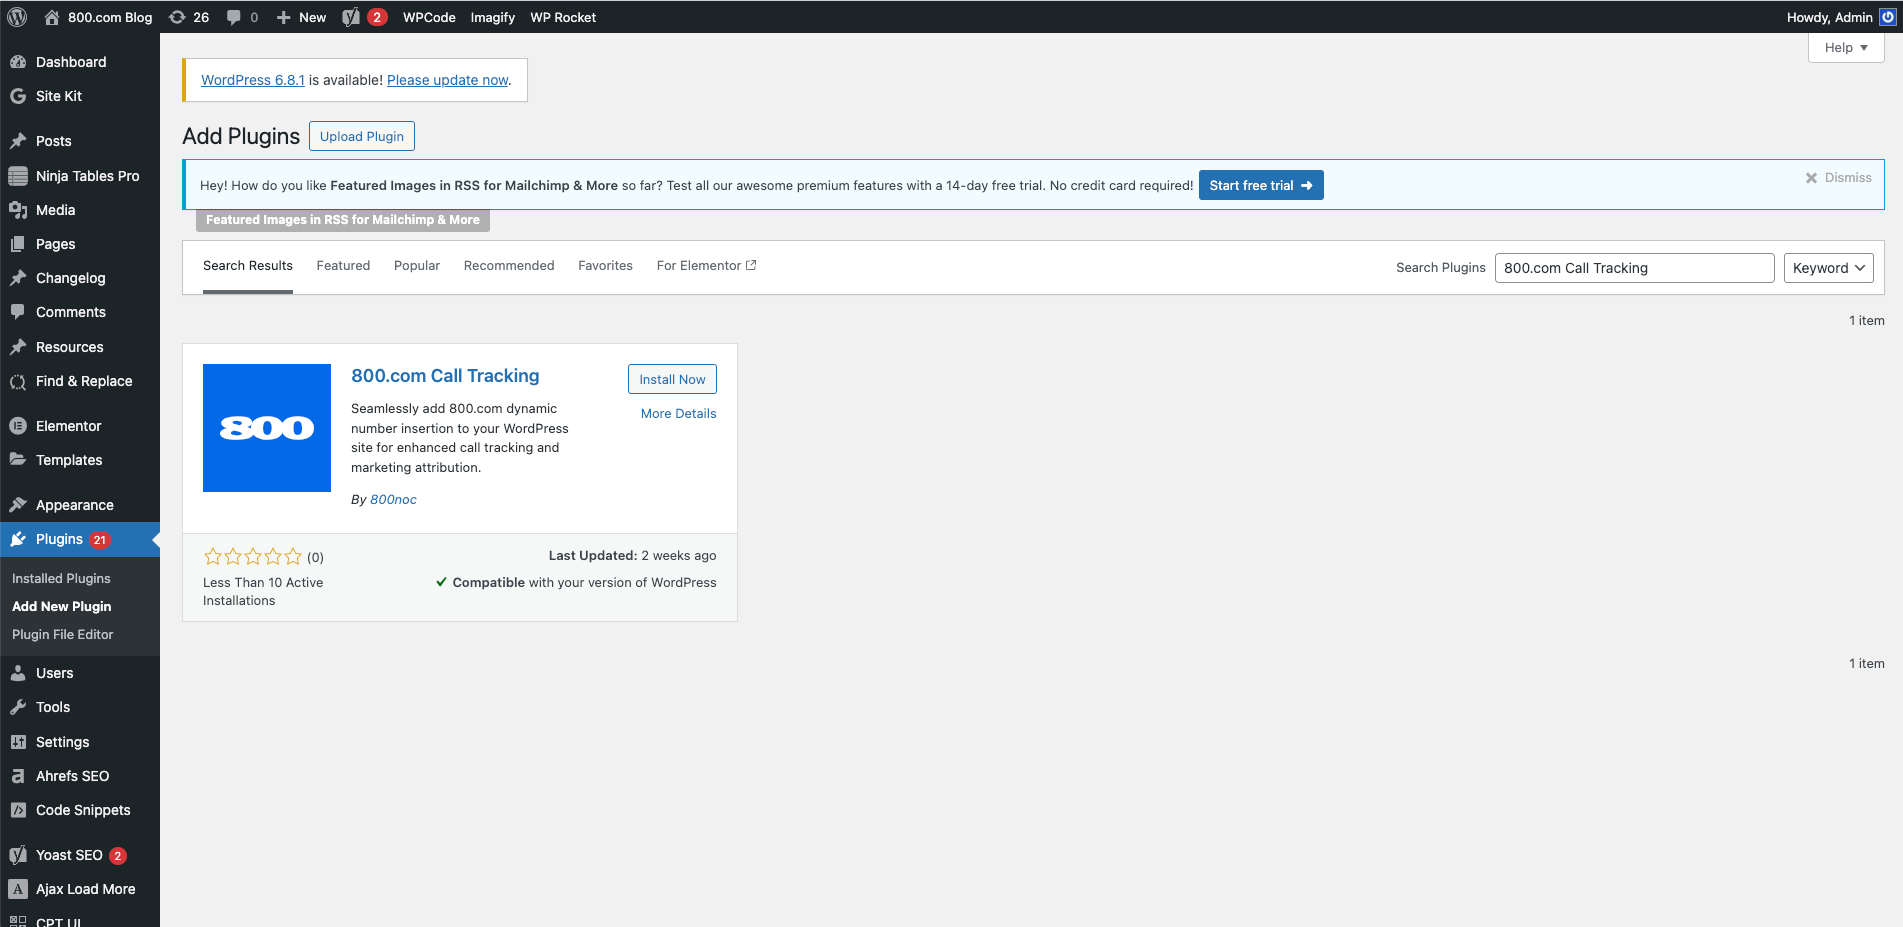Click the blue 800 plugin thumbnail
The image size is (1903, 927).
click(x=267, y=428)
